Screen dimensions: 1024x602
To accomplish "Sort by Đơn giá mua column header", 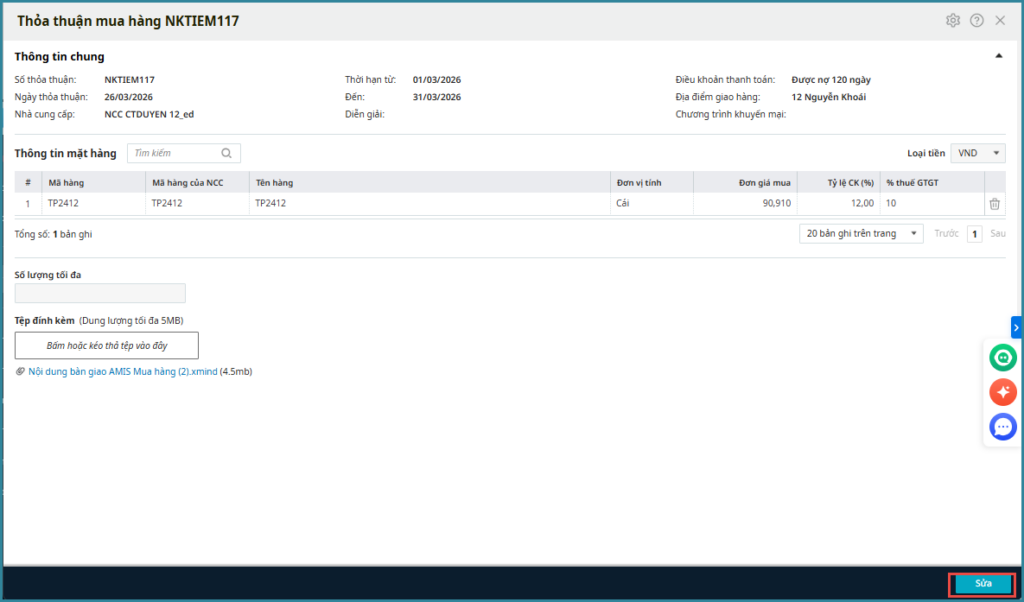I will 764,183.
